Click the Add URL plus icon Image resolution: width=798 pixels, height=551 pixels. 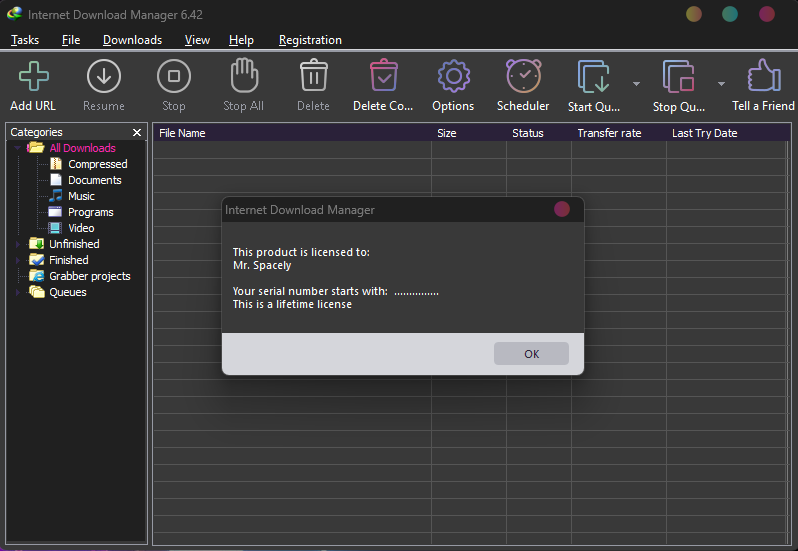coord(34,76)
